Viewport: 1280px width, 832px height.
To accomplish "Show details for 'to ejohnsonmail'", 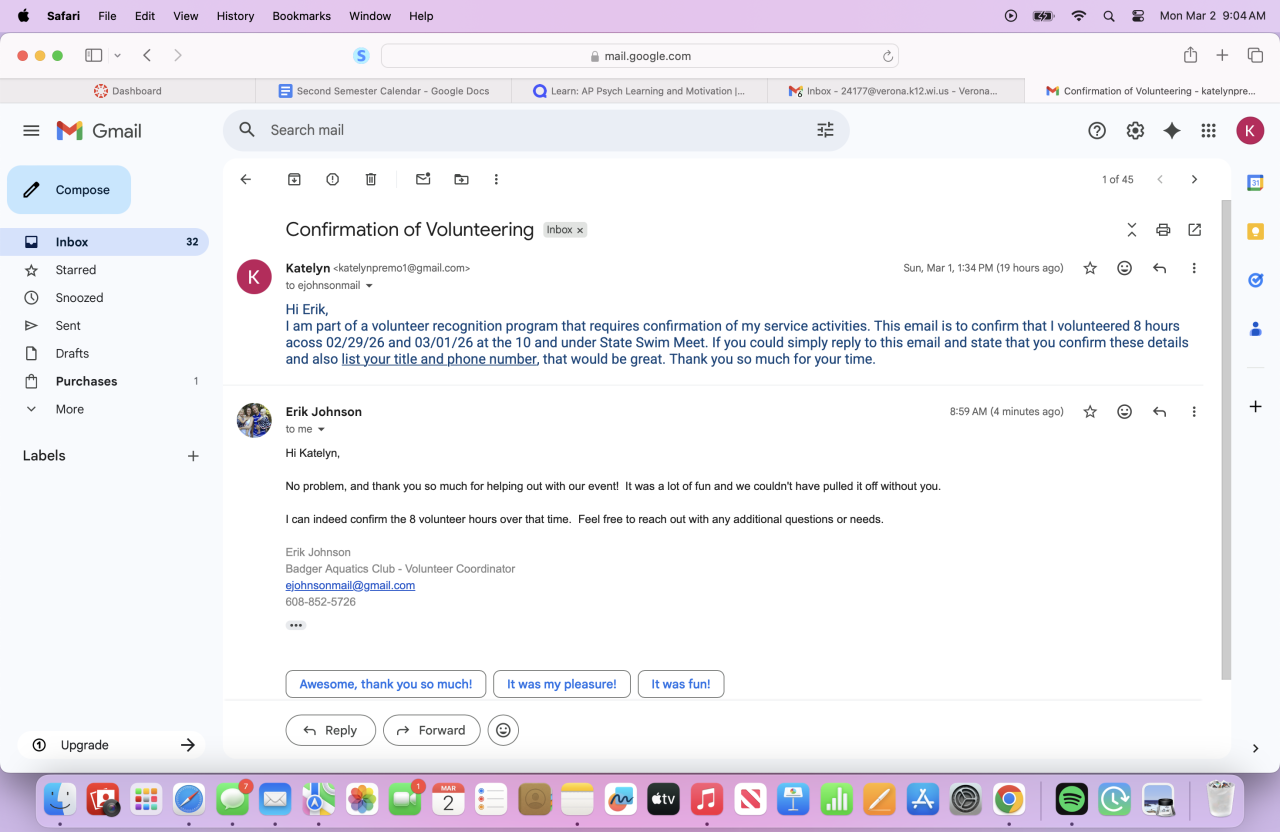I will tap(369, 286).
